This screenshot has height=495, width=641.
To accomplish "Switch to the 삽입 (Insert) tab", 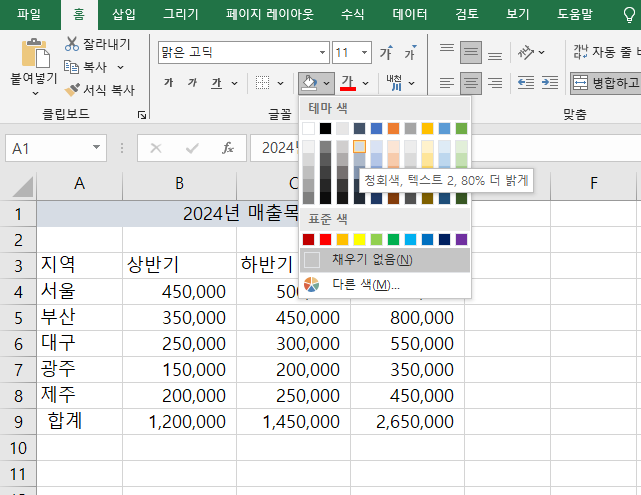I will point(124,15).
